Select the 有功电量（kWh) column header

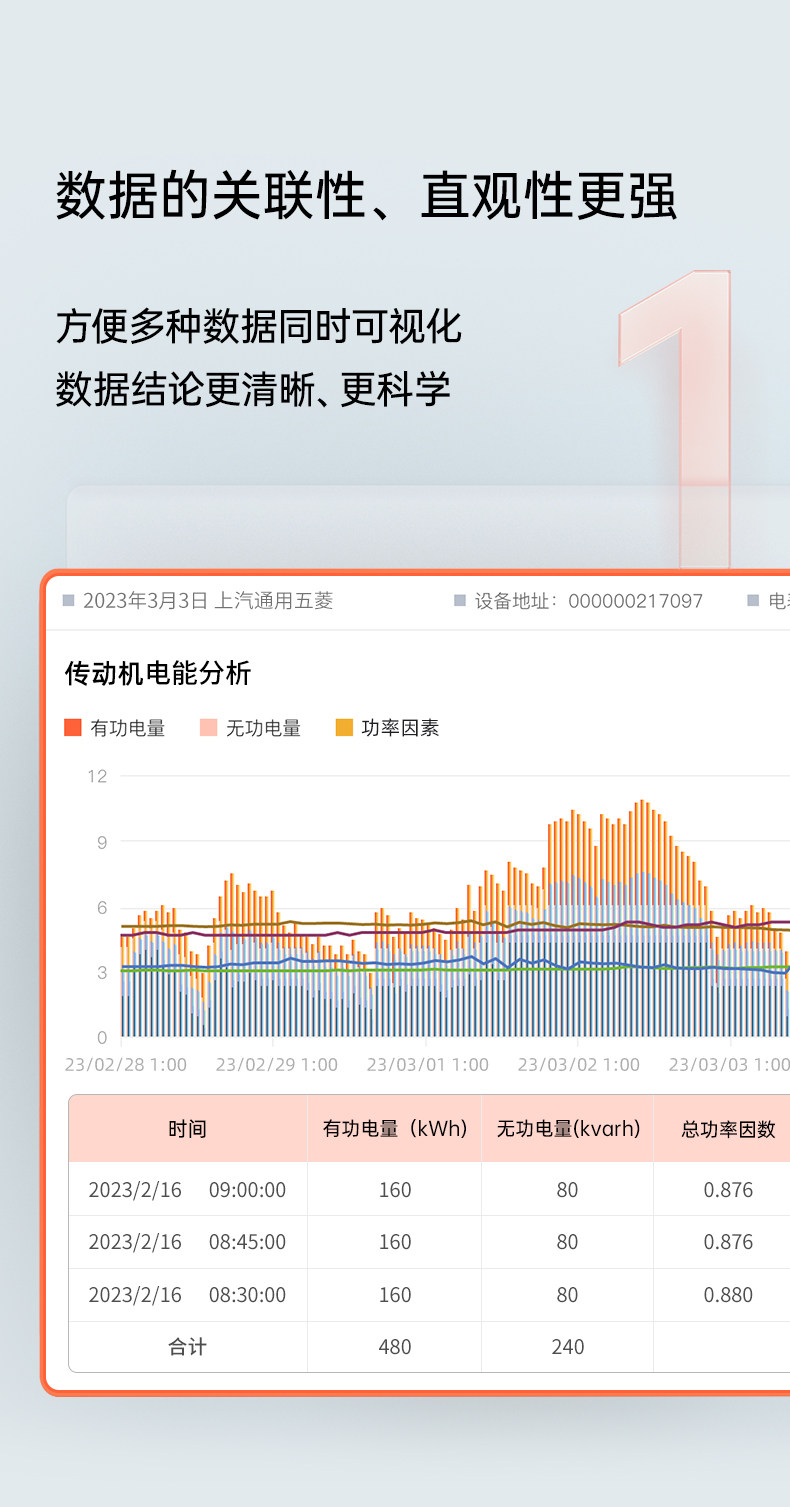395,1129
